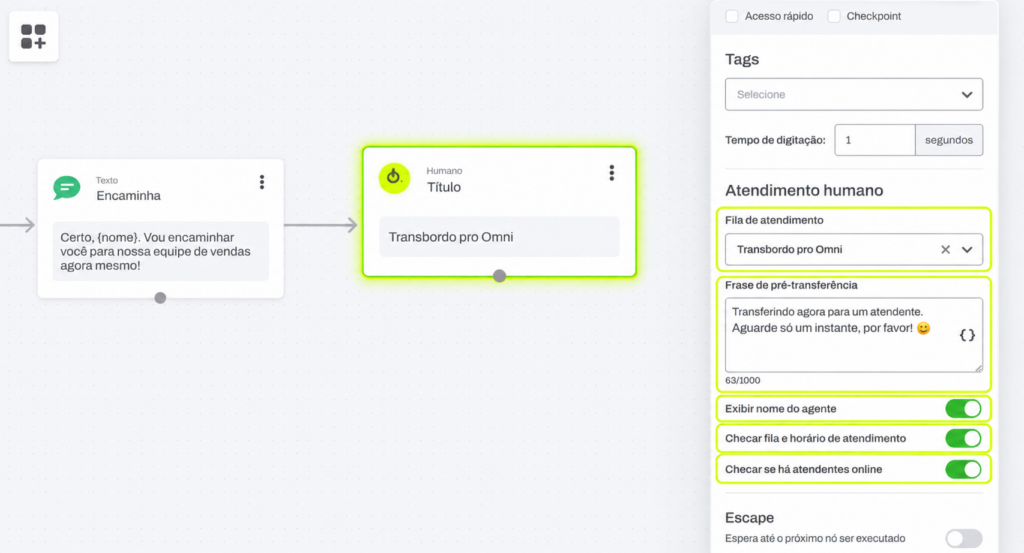Select the Transbordo pro Omni node content box

tap(499, 237)
